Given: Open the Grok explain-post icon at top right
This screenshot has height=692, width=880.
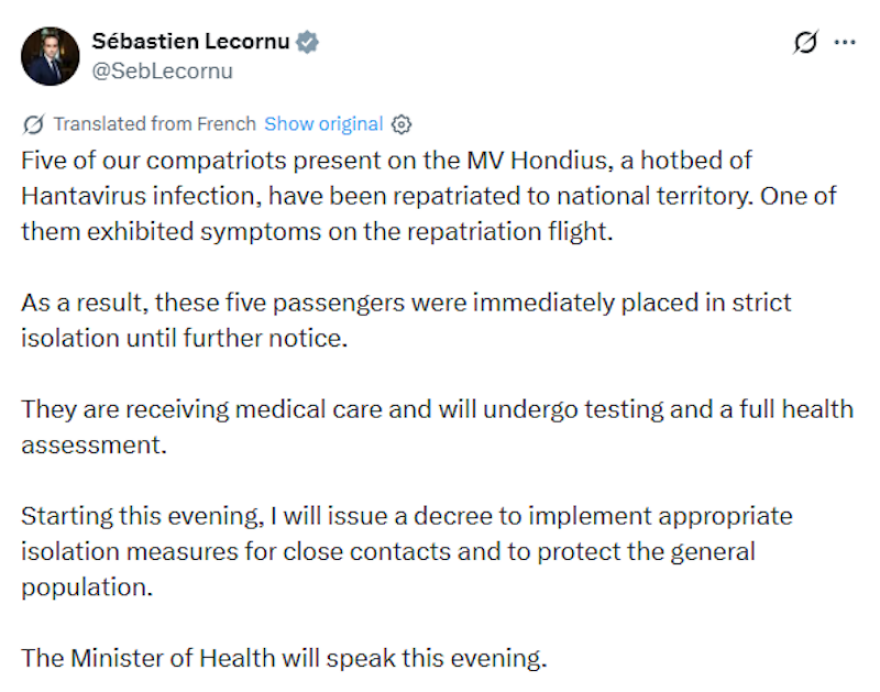Looking at the screenshot, I should (x=805, y=42).
